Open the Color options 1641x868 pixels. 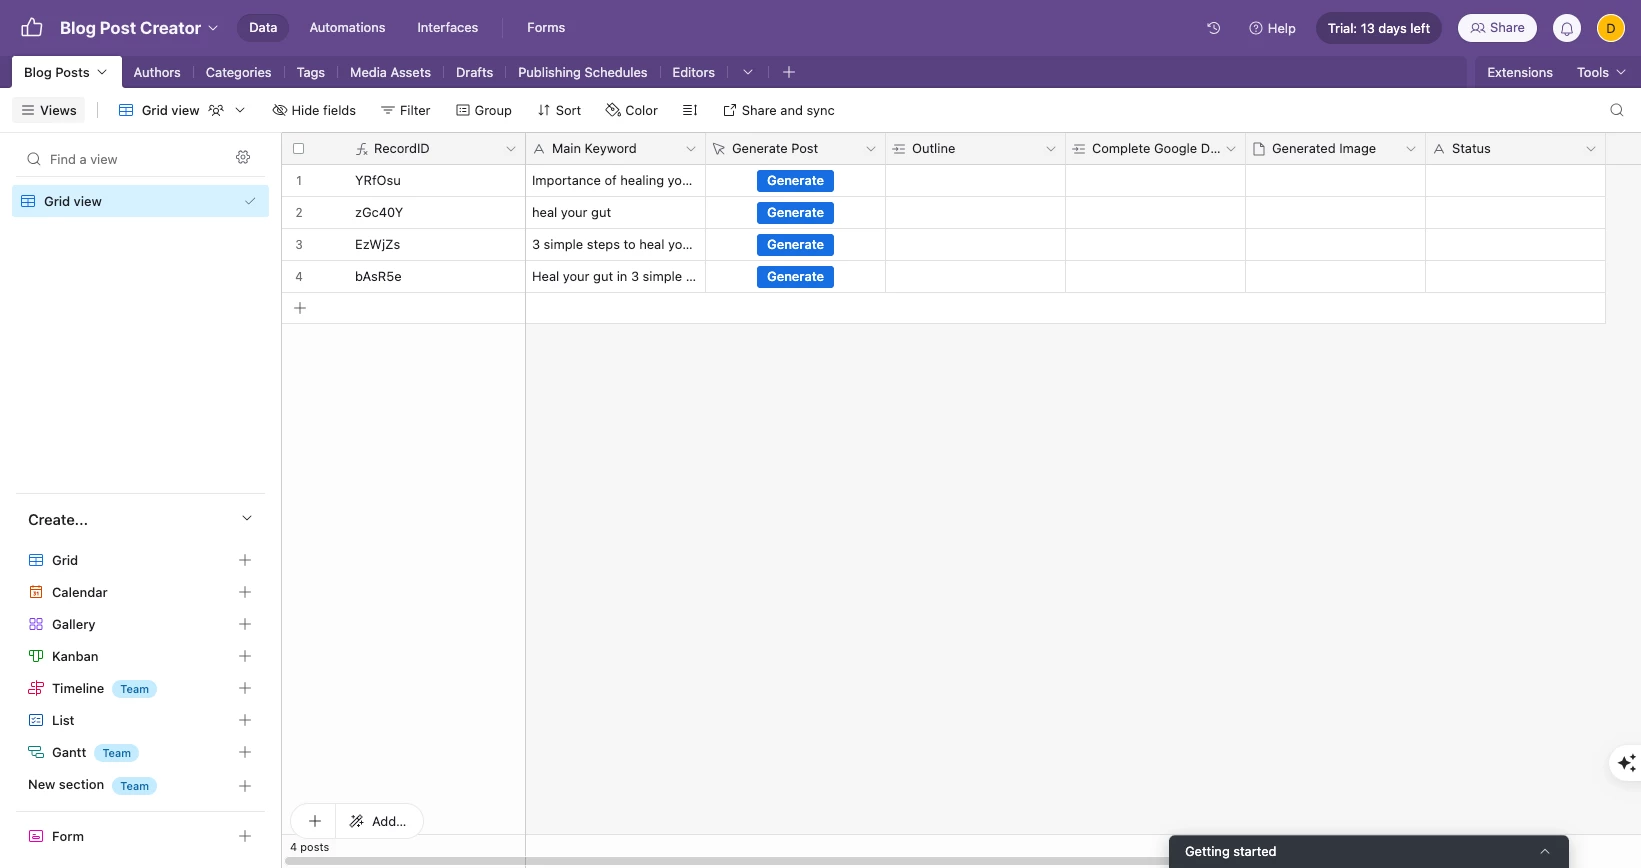coord(632,110)
